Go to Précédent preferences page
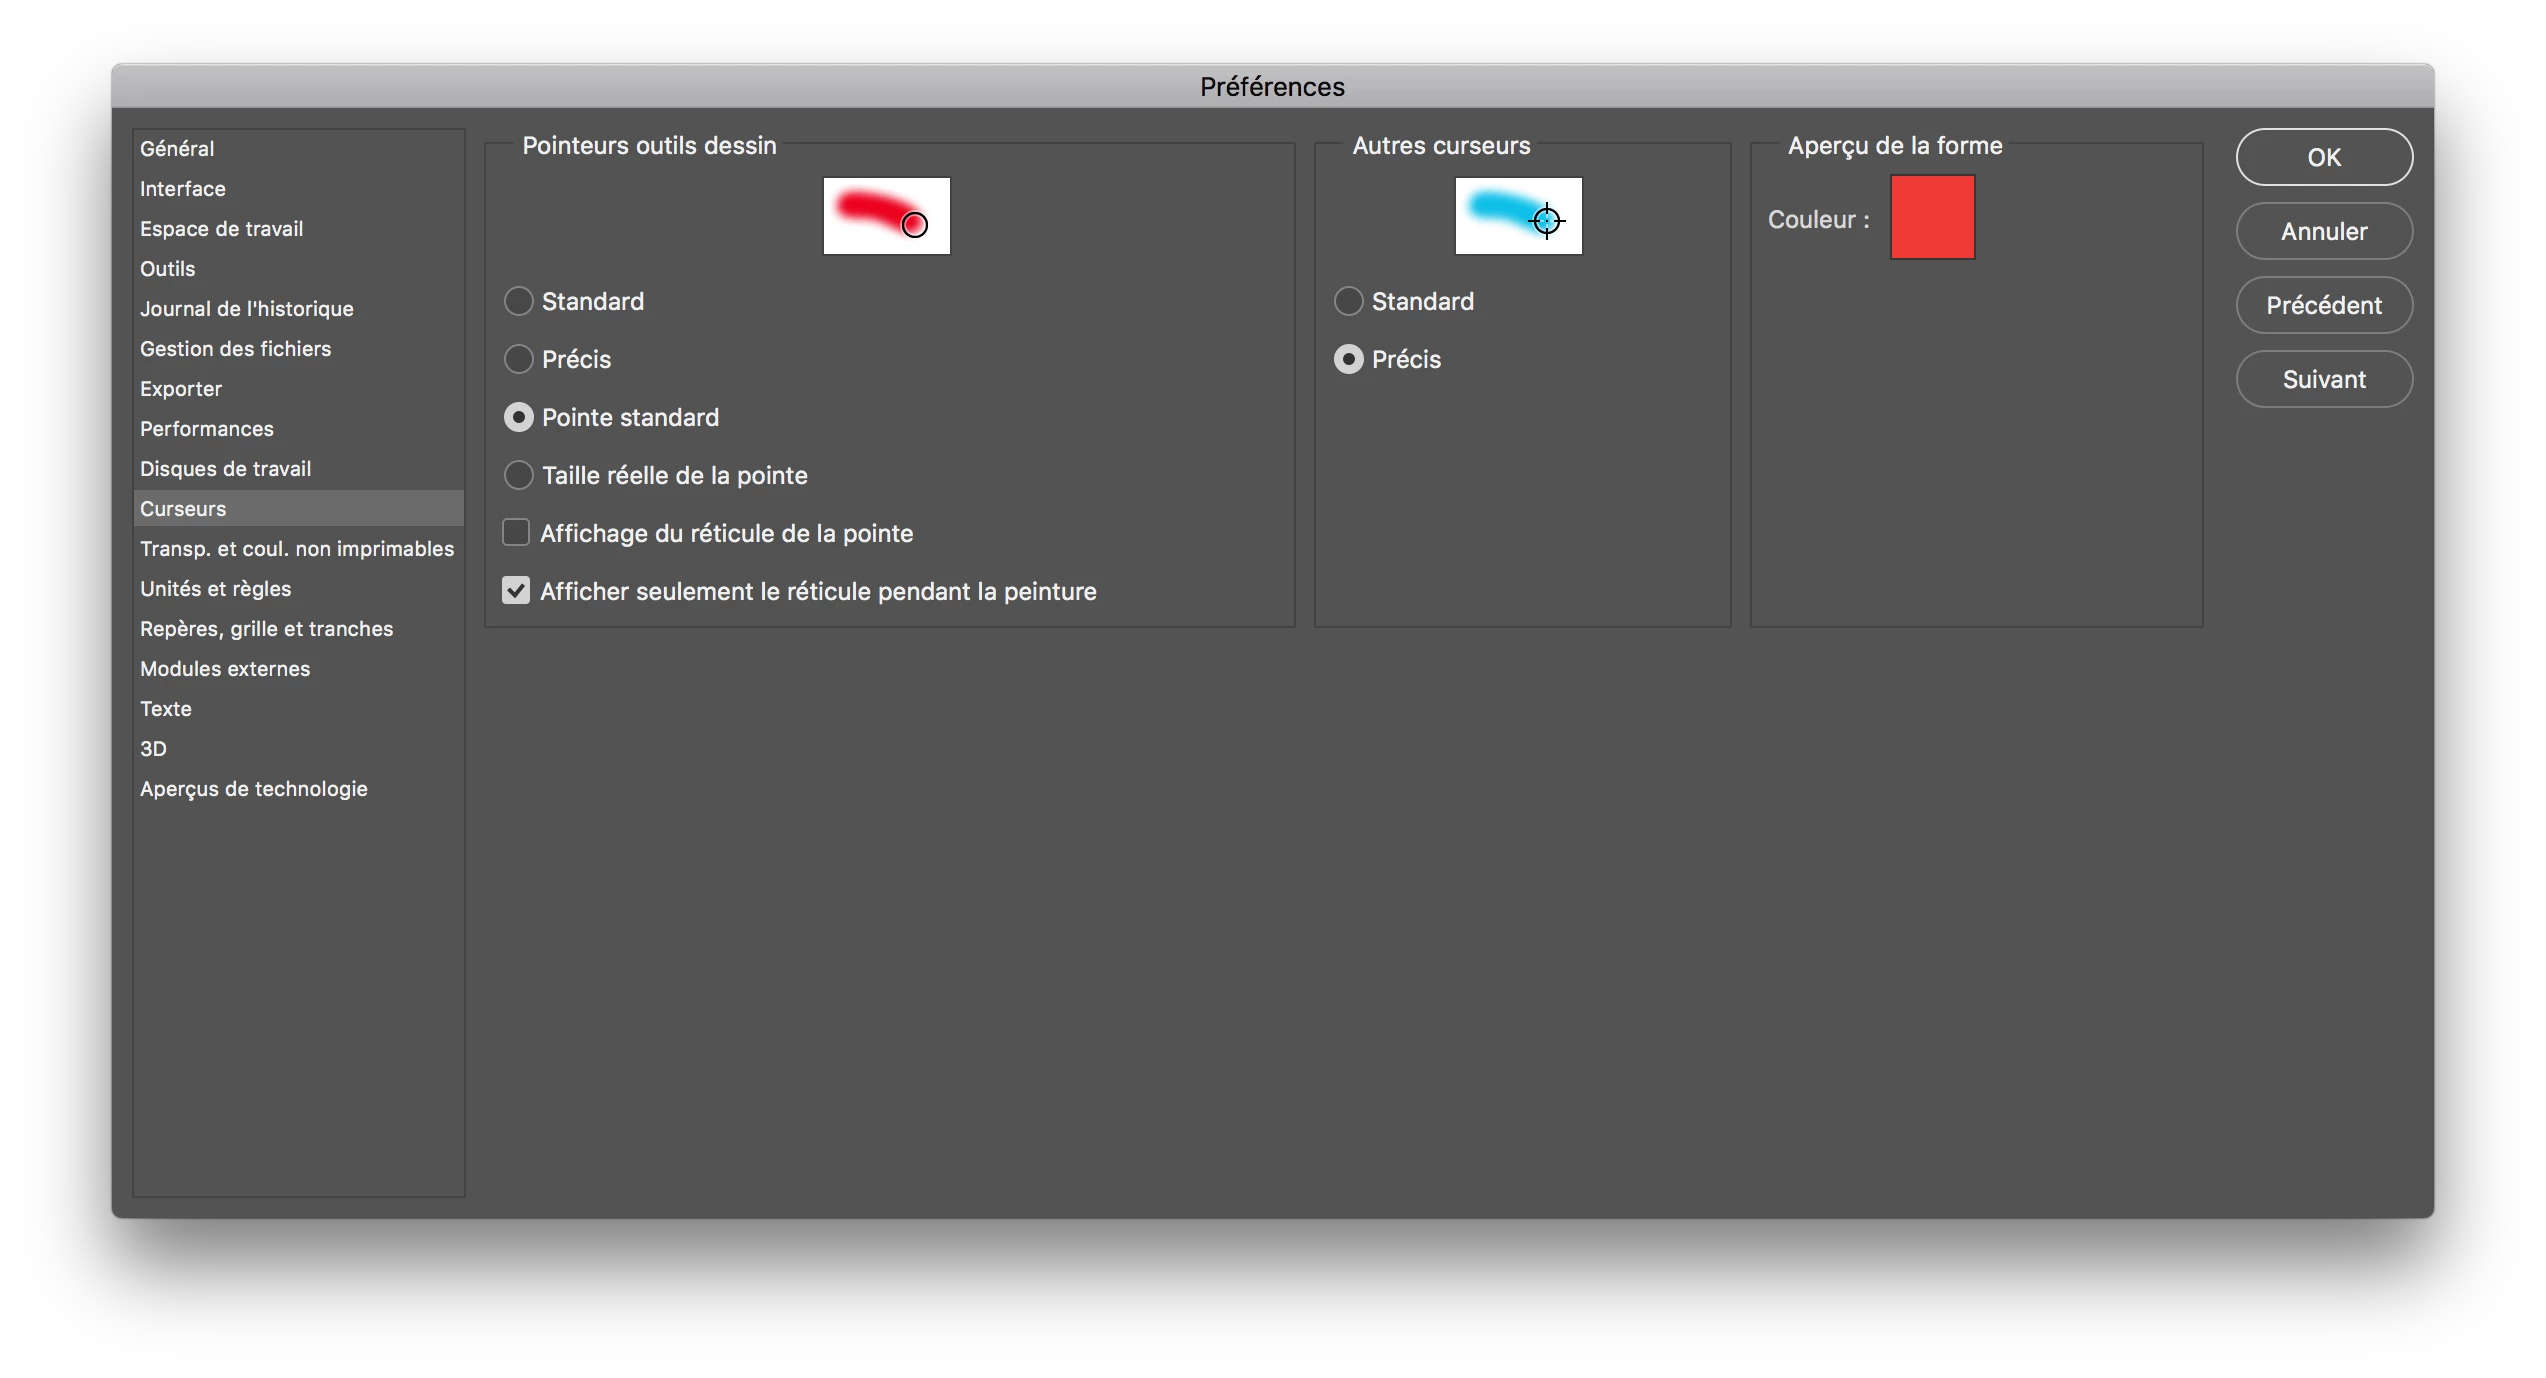 [2323, 305]
